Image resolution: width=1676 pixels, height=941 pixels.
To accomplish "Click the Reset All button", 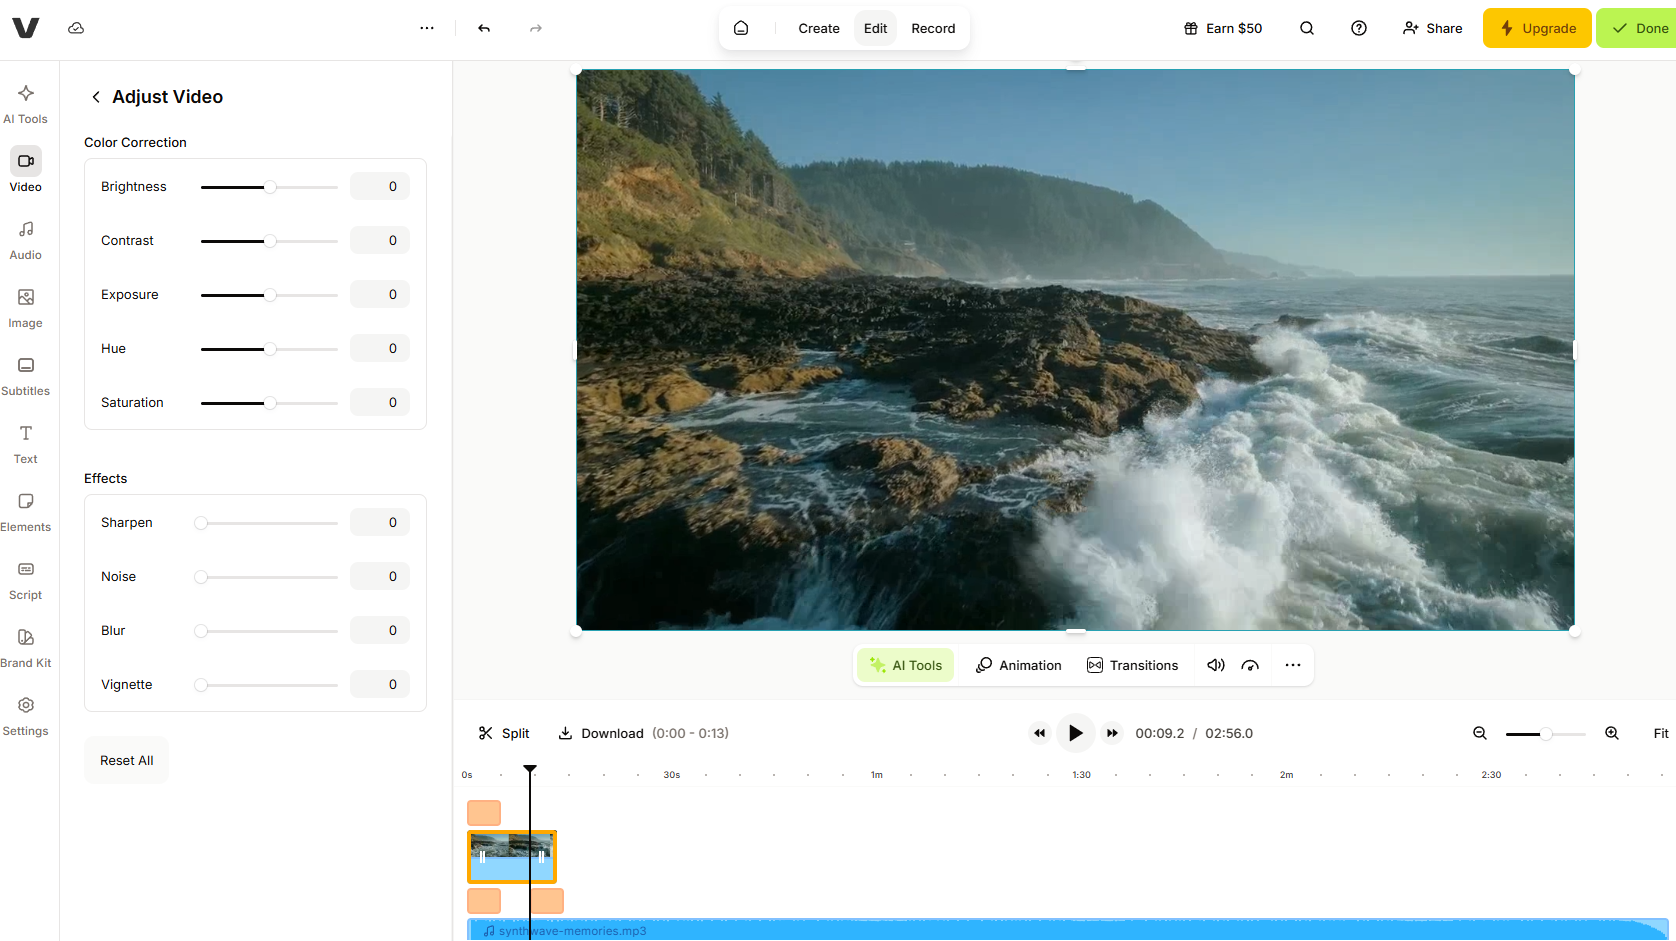I will [x=127, y=760].
